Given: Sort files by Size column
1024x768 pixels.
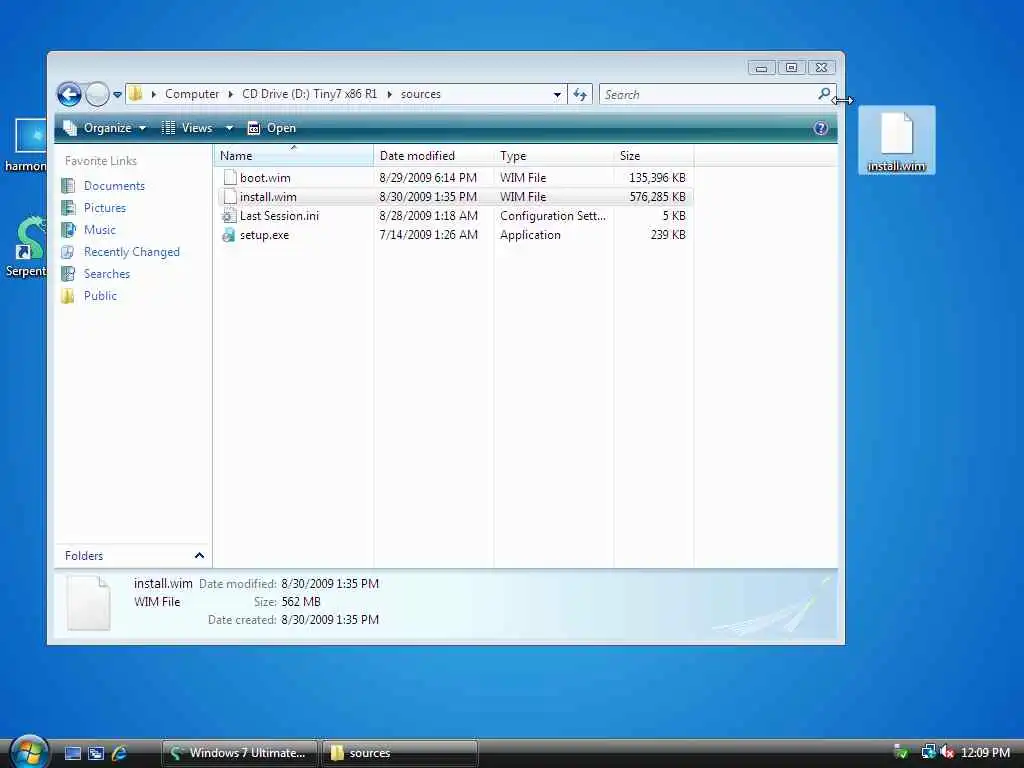Looking at the screenshot, I should [x=654, y=155].
